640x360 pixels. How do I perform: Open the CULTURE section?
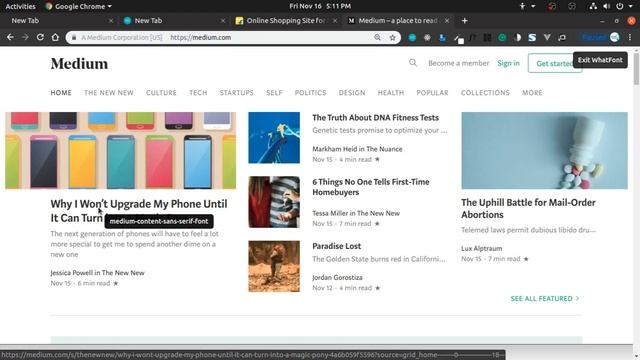(161, 93)
